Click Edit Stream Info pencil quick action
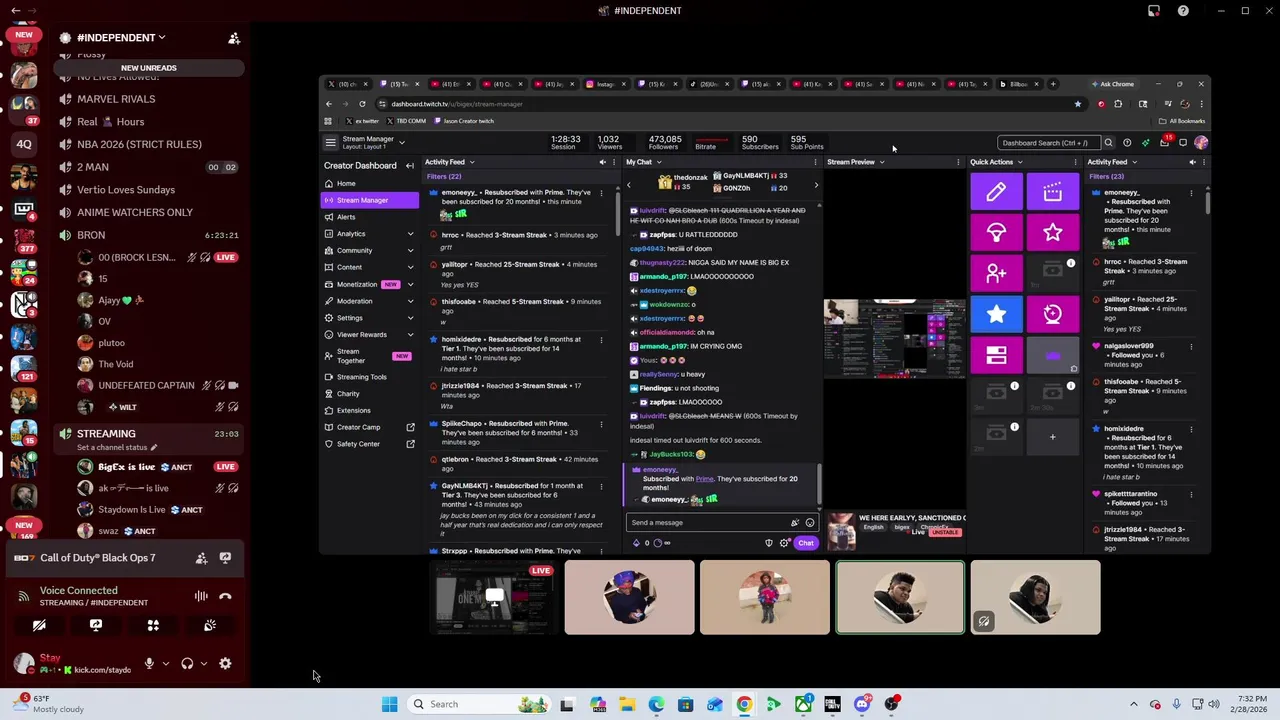This screenshot has width=1280, height=720. click(x=996, y=192)
